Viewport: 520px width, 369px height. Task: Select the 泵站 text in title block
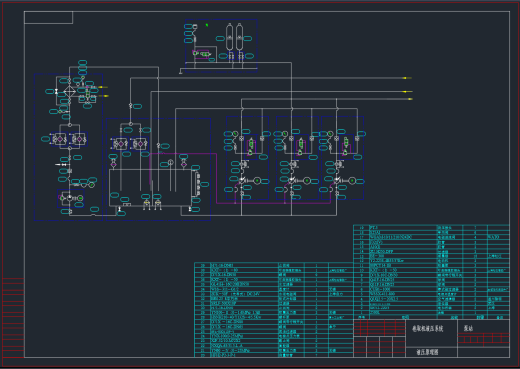coord(468,328)
